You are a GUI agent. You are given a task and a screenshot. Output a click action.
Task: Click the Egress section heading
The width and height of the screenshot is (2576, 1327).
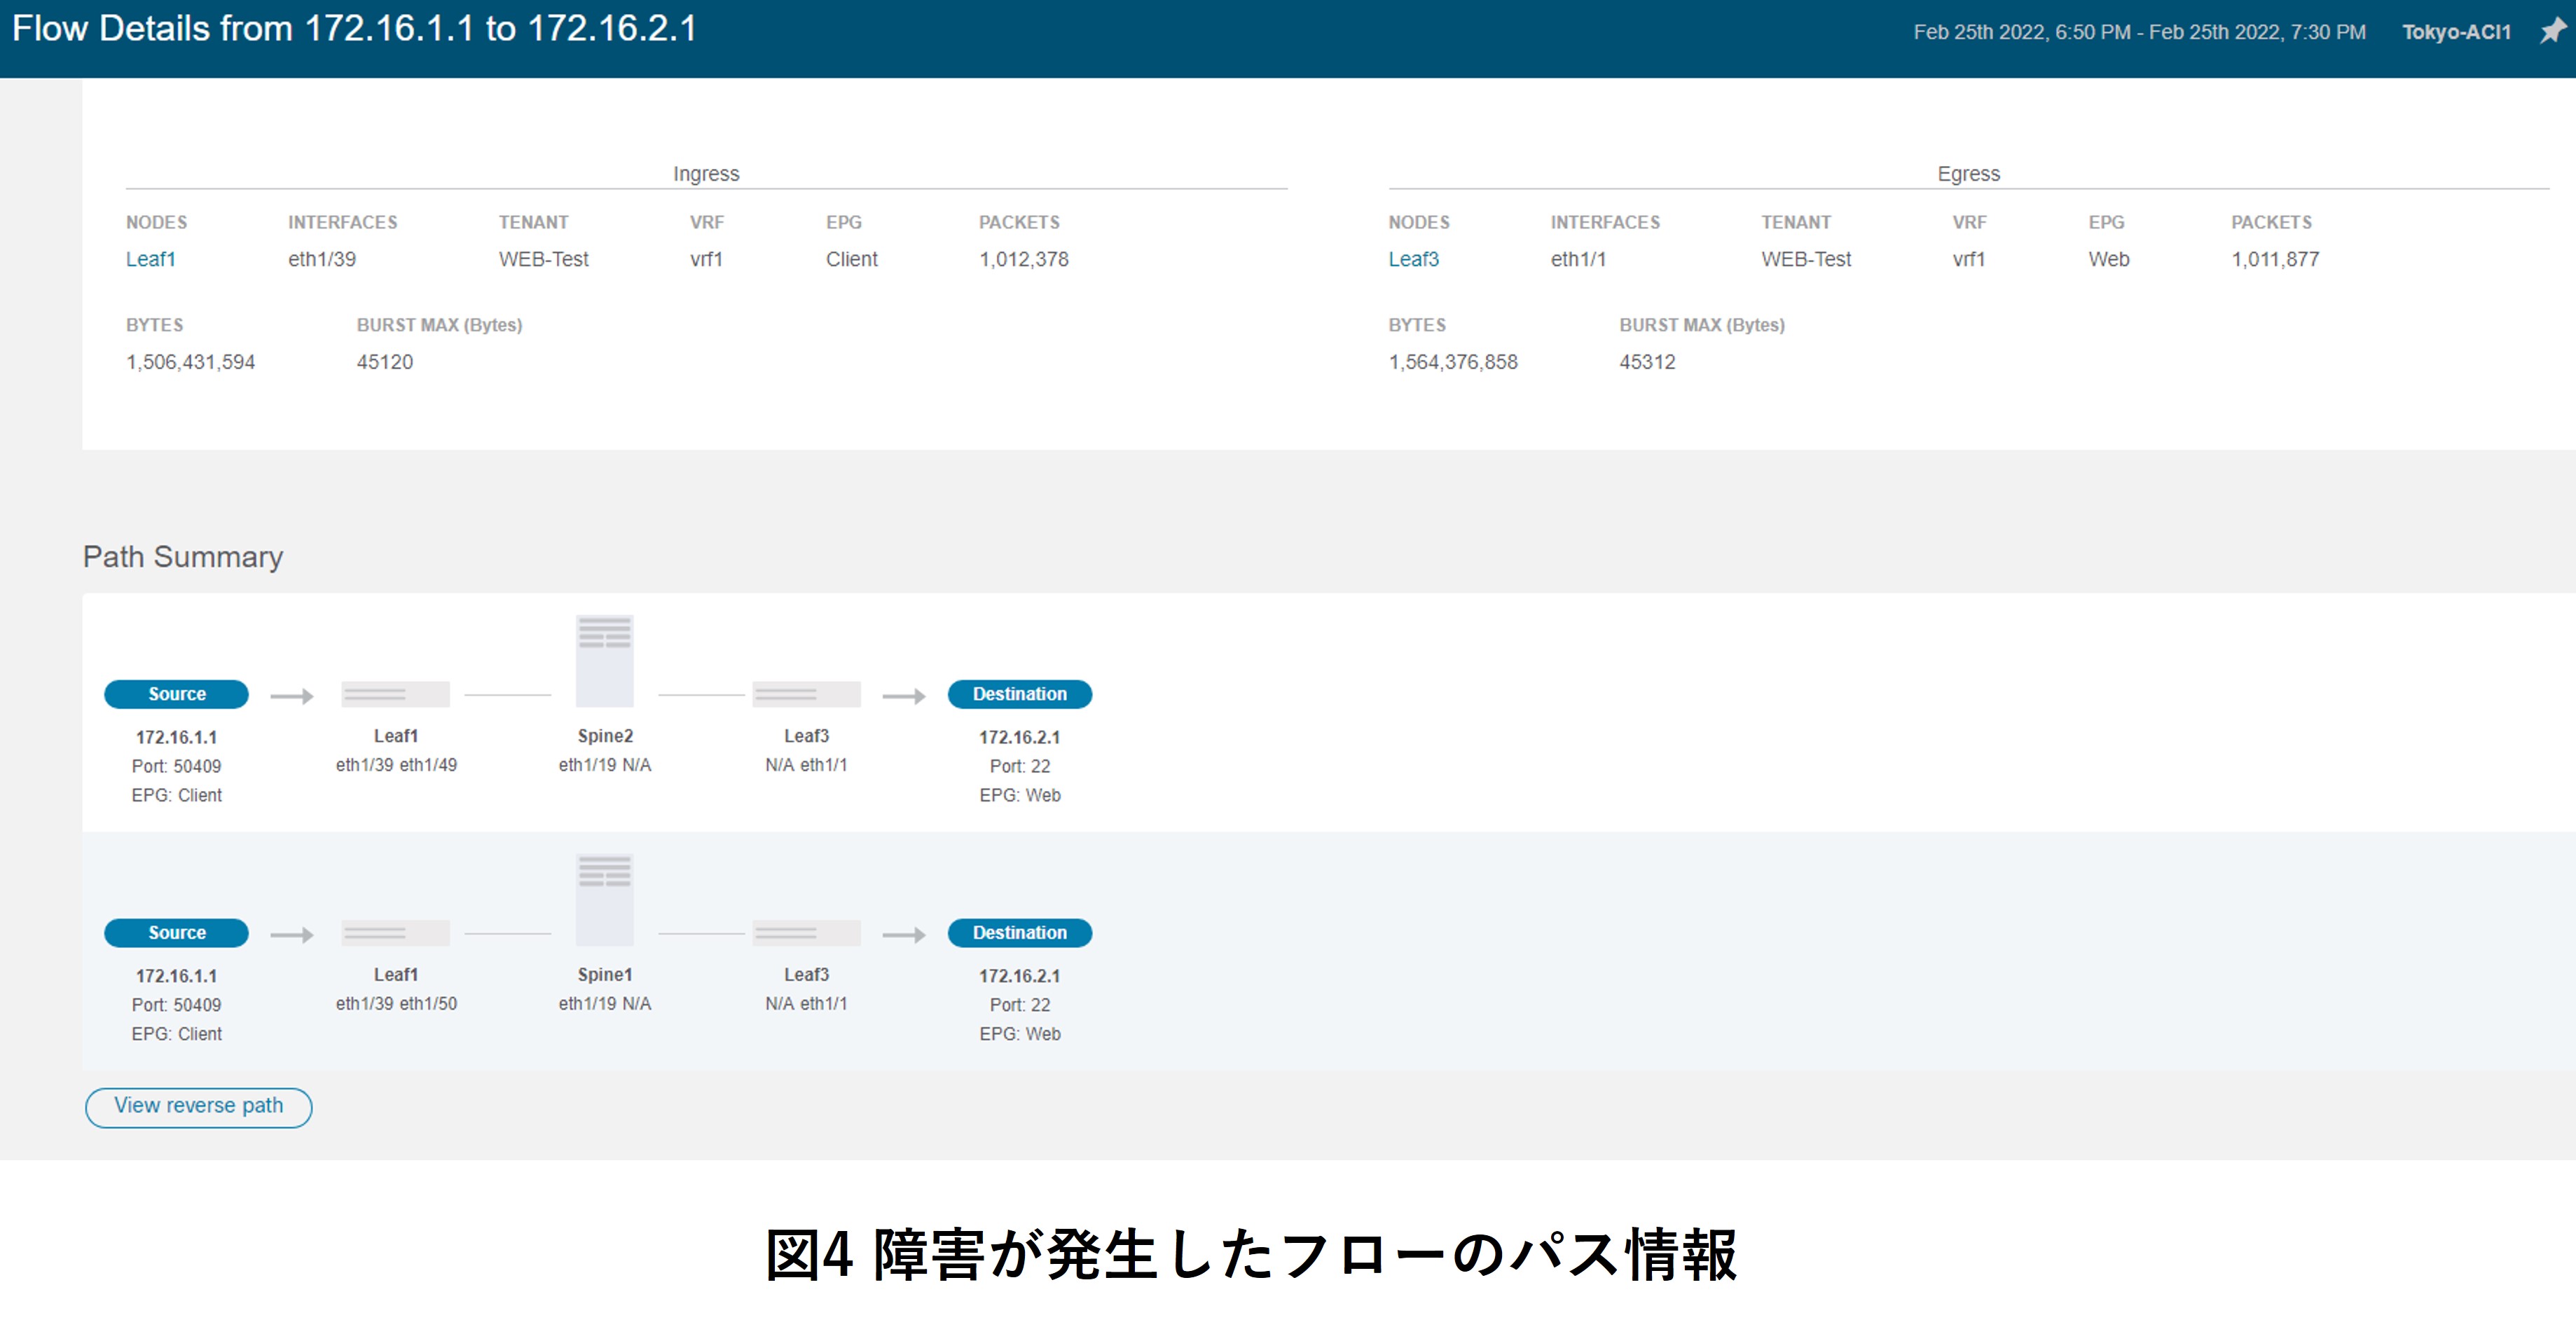(1968, 174)
